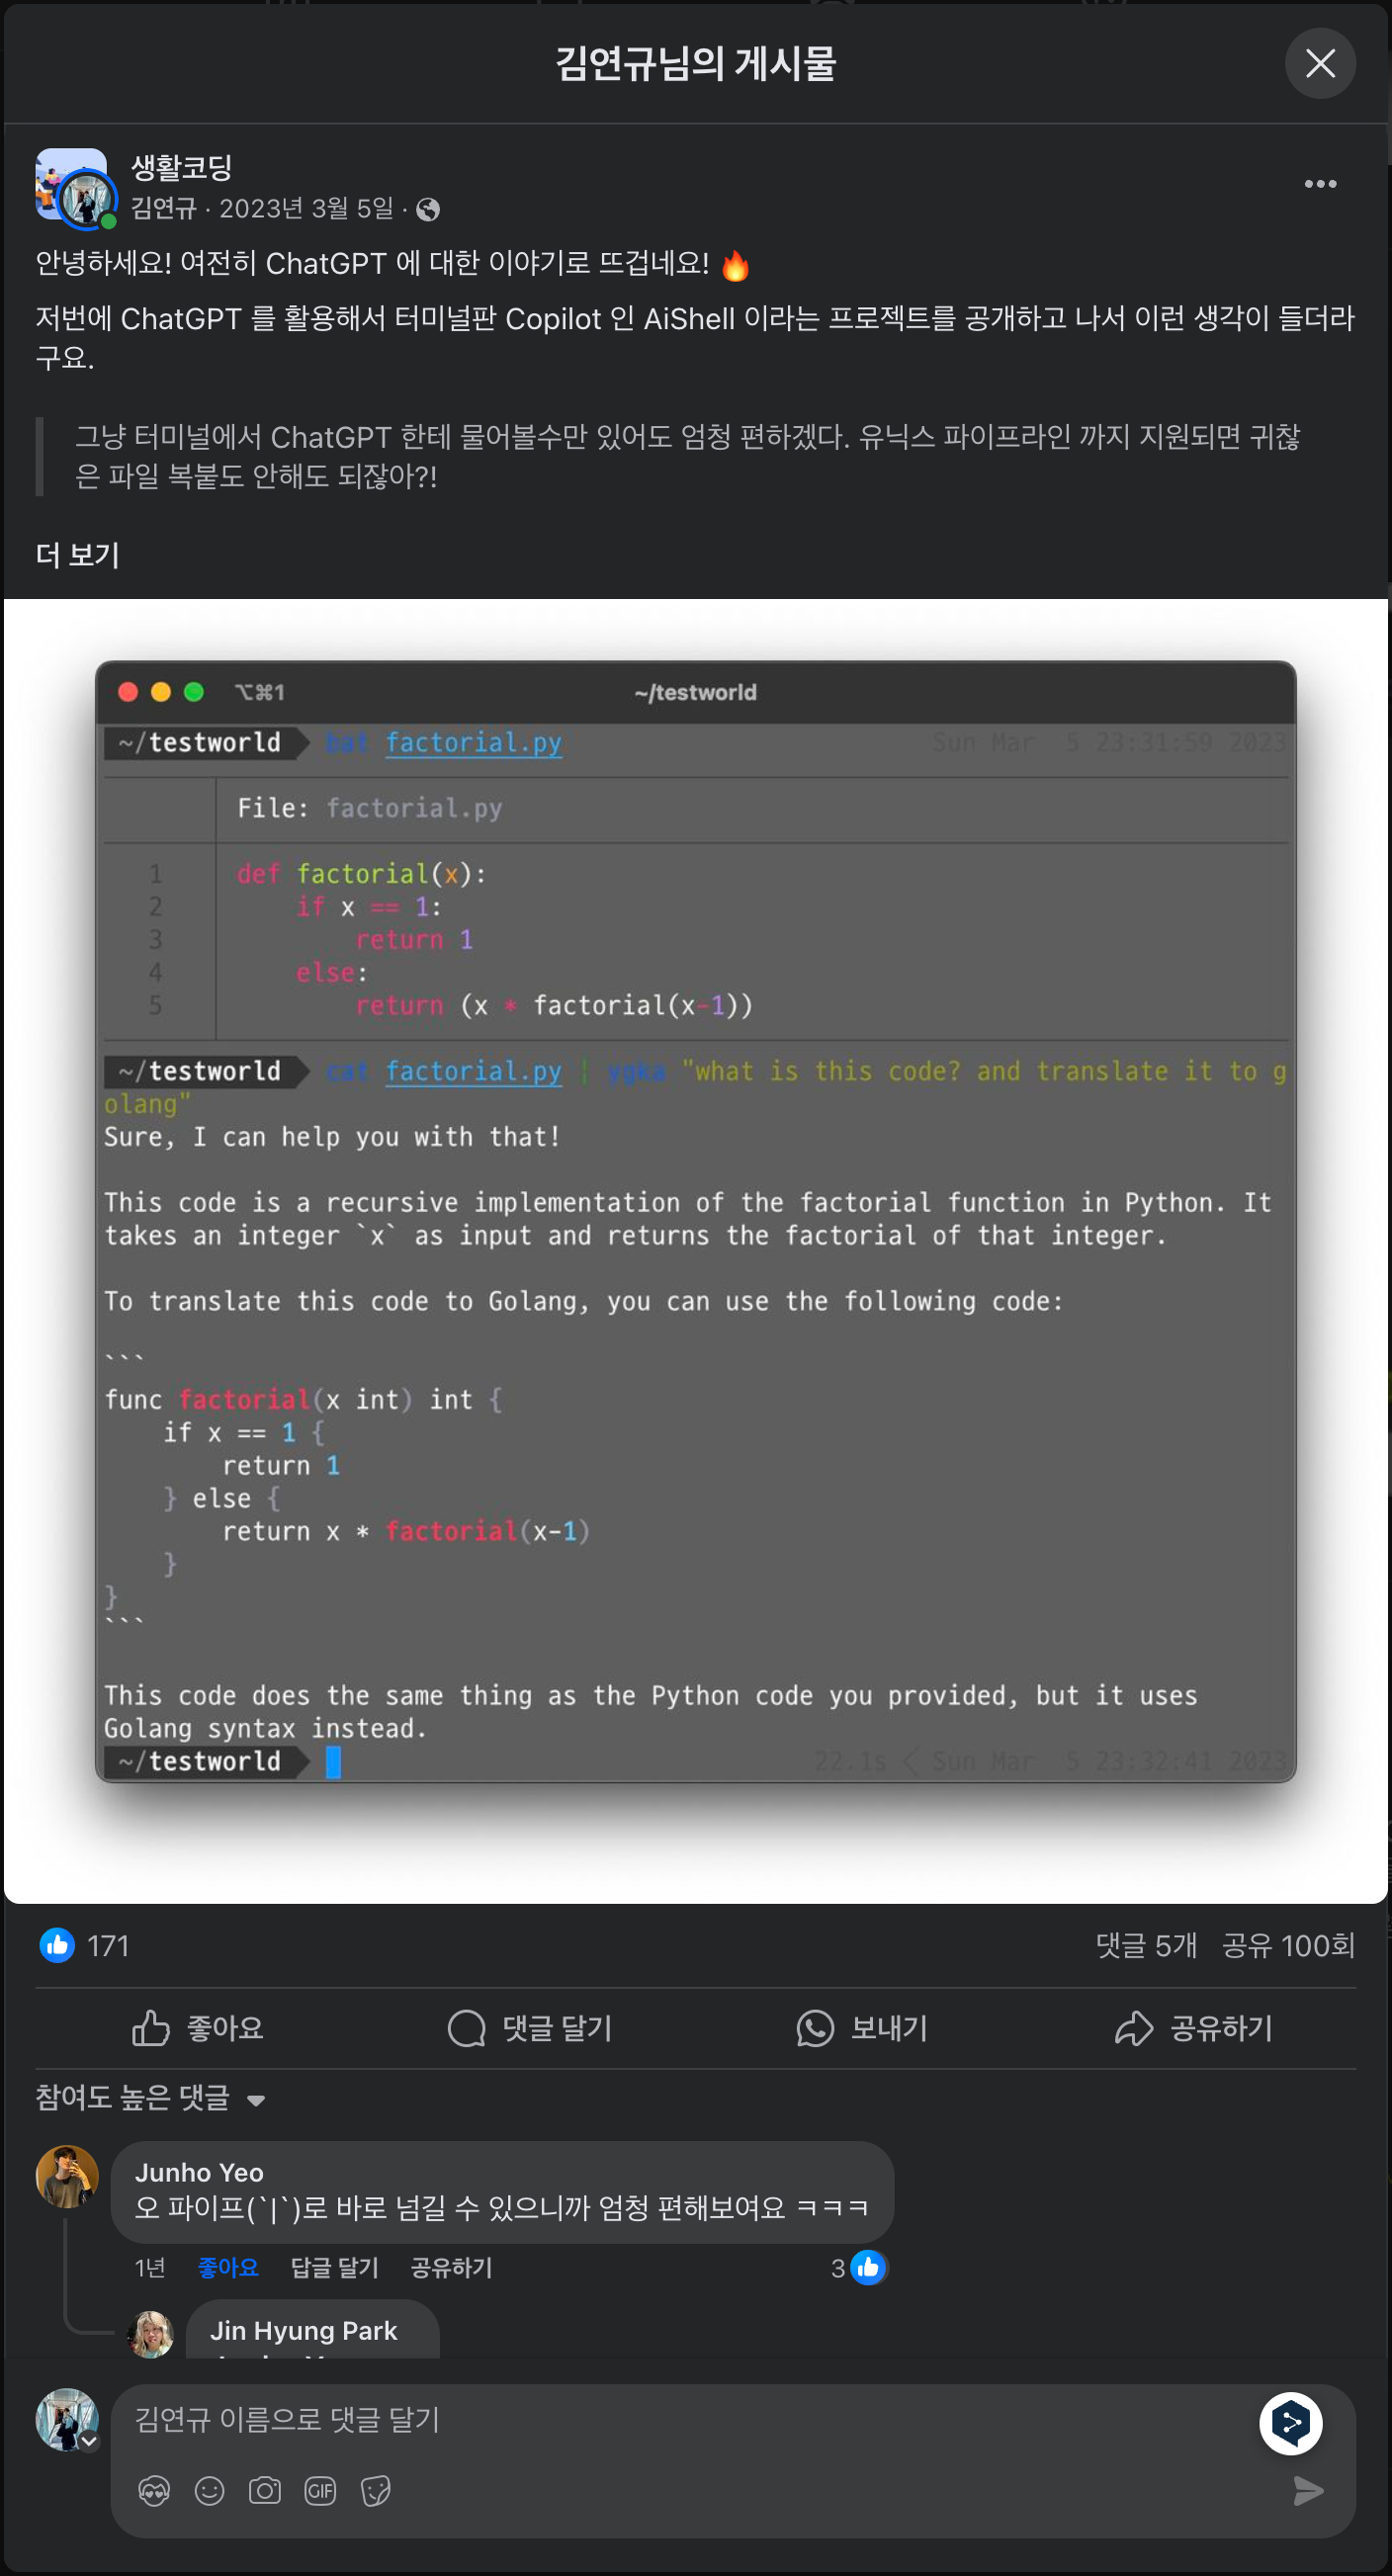This screenshot has width=1392, height=2576.
Task: Click the quoted paragraph starting 그냥 터미널에서
Action: coord(687,456)
